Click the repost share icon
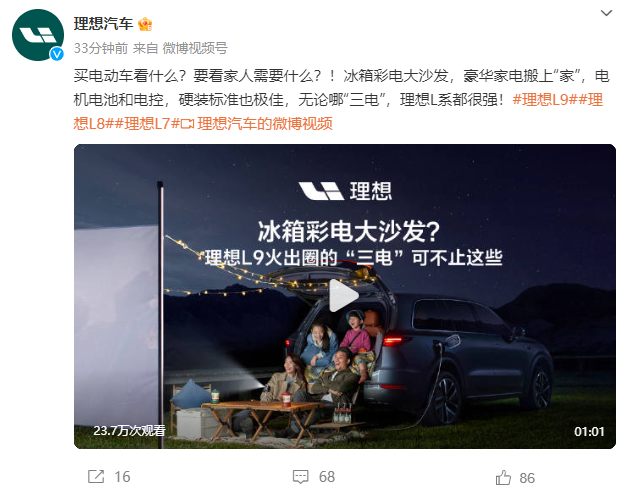This screenshot has height=494, width=622. (96, 477)
